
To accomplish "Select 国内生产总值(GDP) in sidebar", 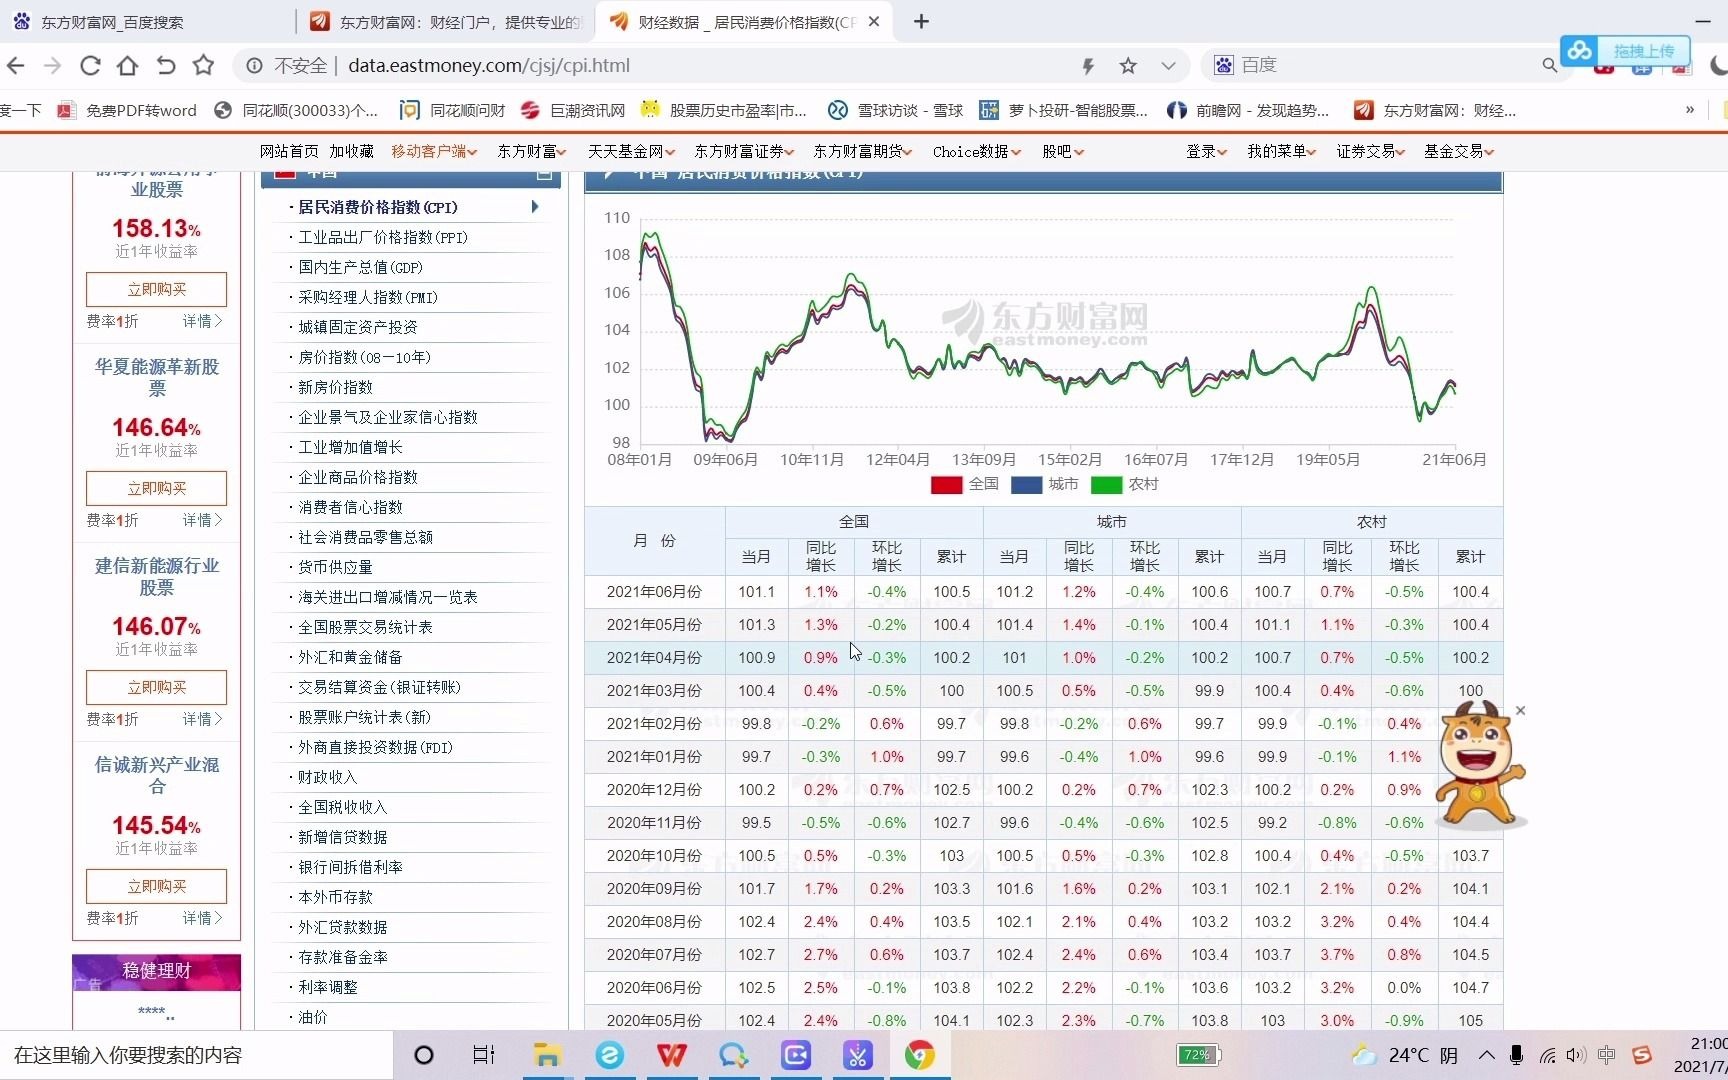I will (x=361, y=267).
